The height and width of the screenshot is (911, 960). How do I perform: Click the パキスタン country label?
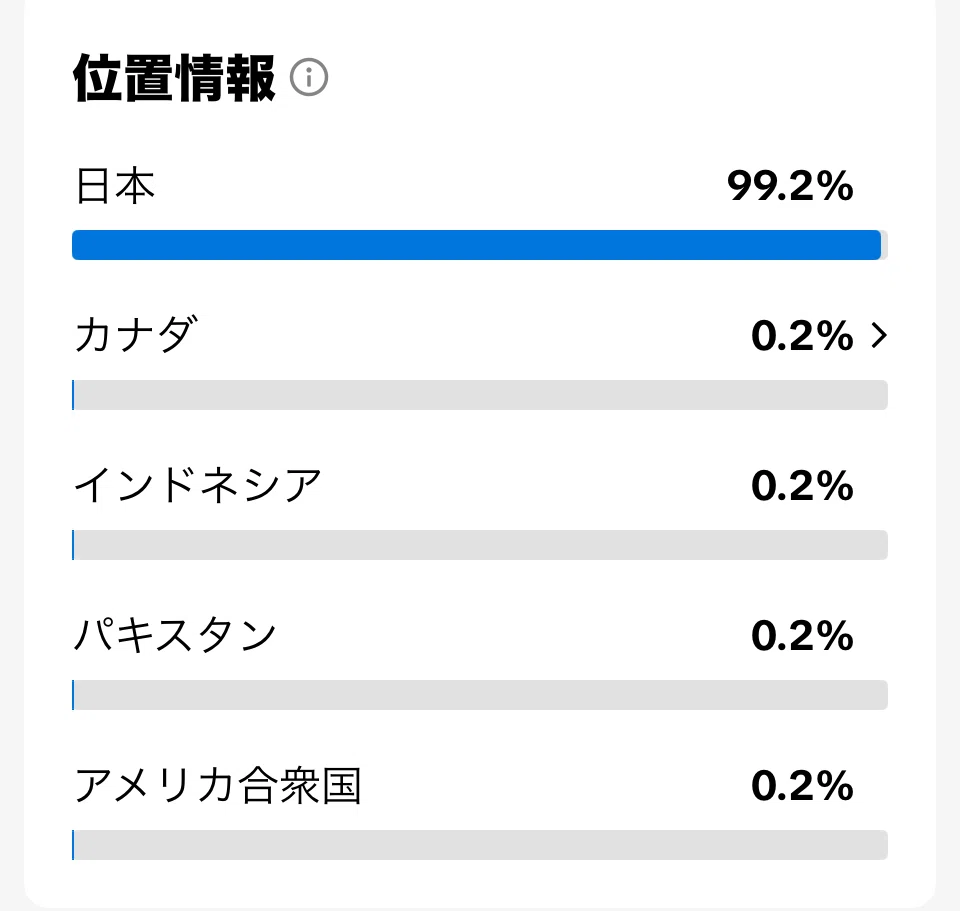pos(175,634)
